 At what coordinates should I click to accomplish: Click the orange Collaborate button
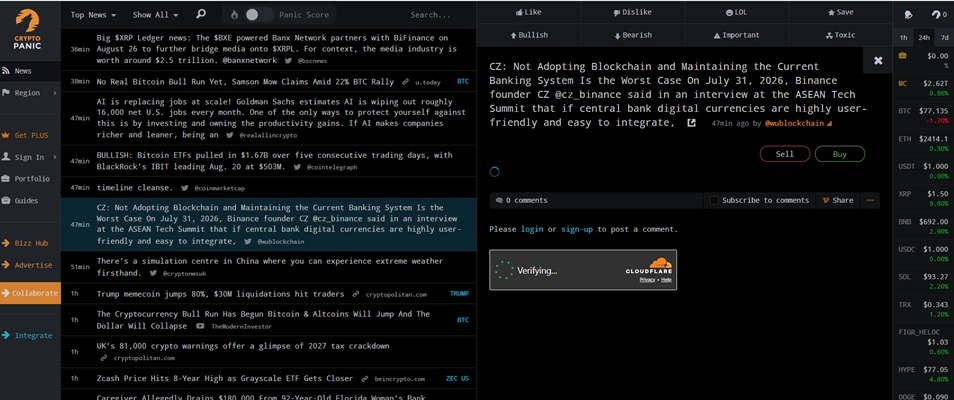click(x=30, y=293)
